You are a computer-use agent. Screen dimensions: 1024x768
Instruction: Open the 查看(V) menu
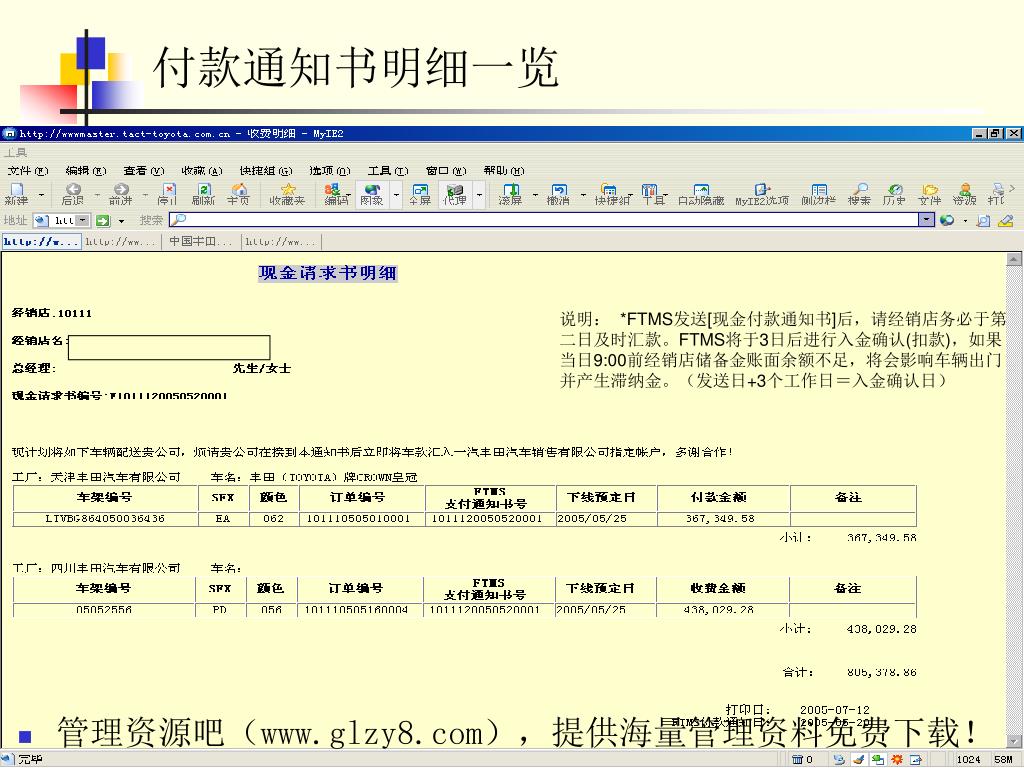tap(144, 171)
